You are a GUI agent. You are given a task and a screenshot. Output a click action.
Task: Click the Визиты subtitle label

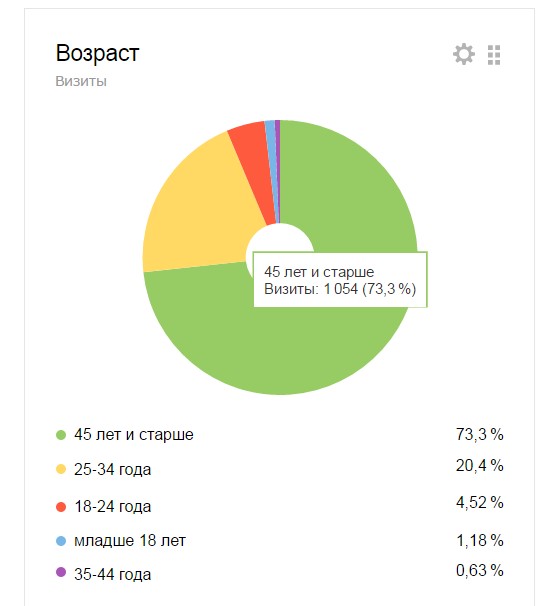click(81, 81)
